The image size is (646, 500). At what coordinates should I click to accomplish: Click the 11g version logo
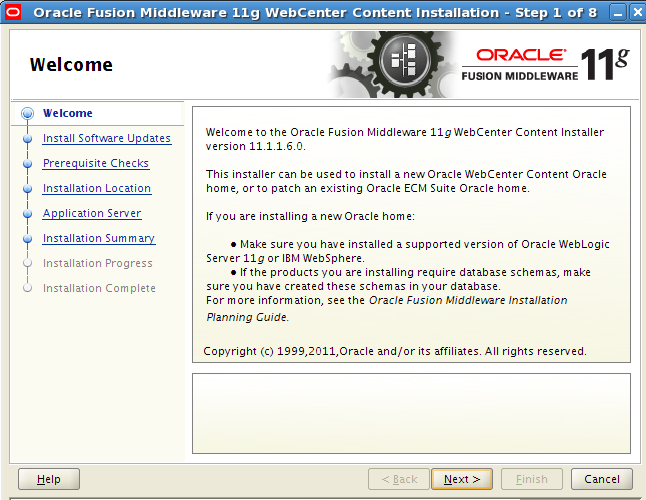pyautogui.click(x=604, y=64)
